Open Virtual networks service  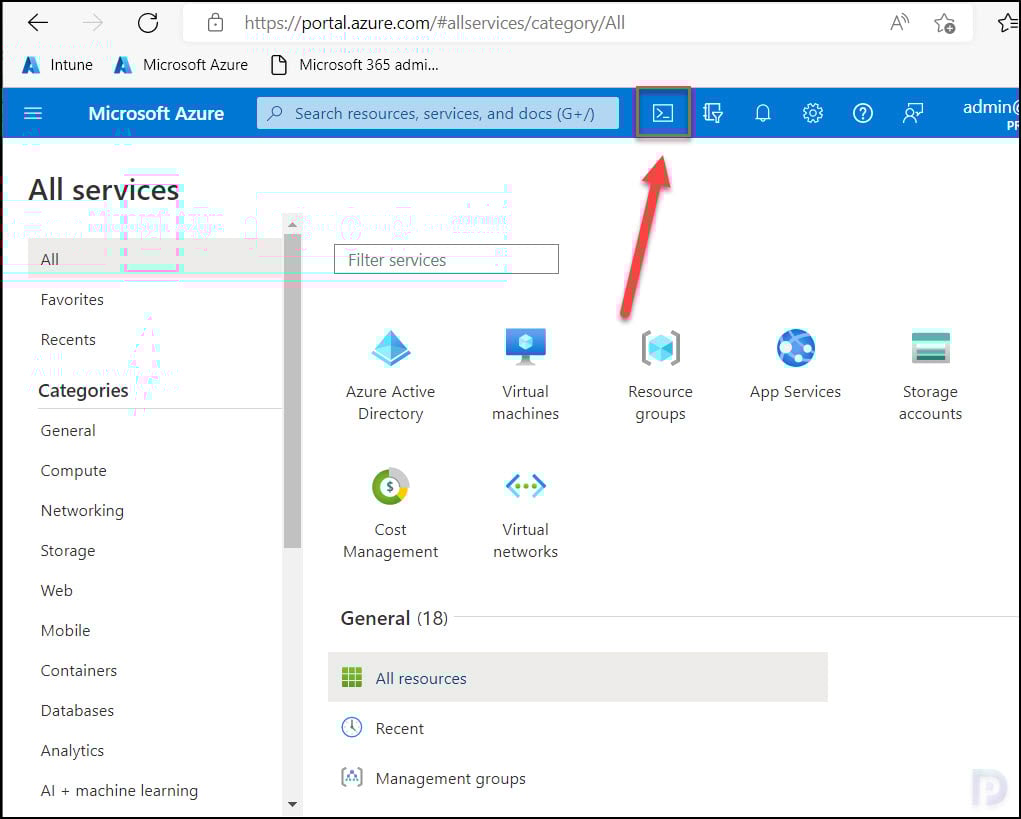pyautogui.click(x=525, y=514)
